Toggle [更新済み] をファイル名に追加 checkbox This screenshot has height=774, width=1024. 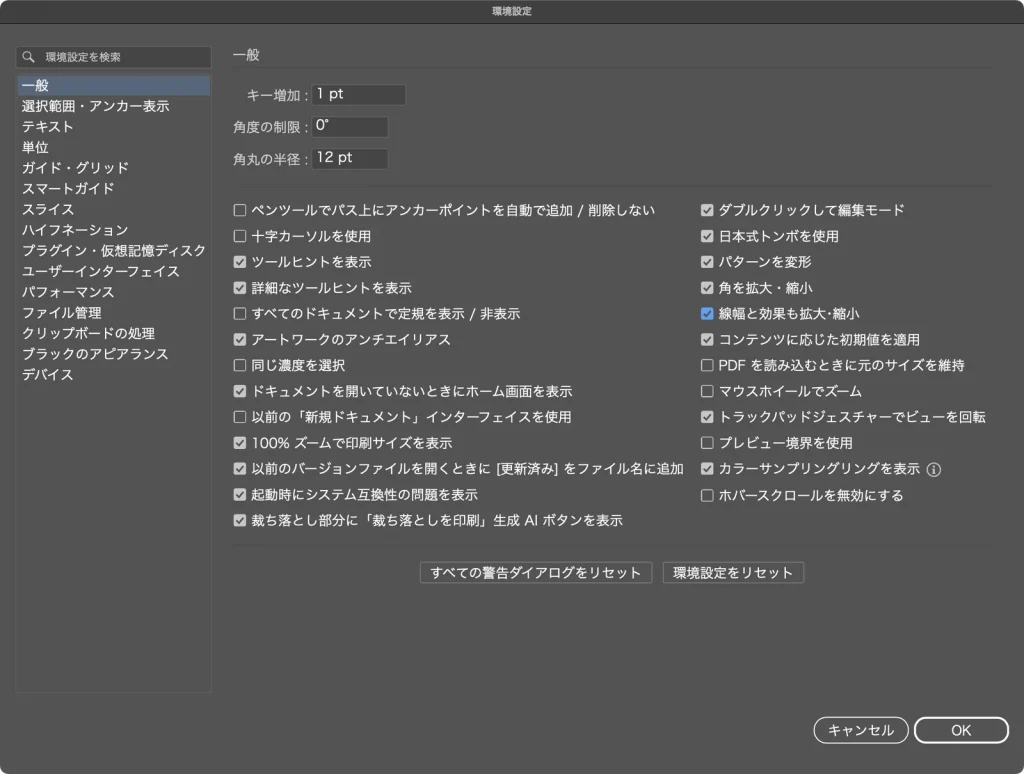coord(240,469)
